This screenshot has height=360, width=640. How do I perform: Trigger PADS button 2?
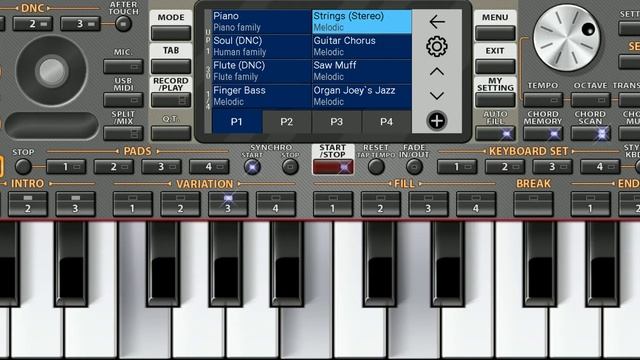pos(114,167)
